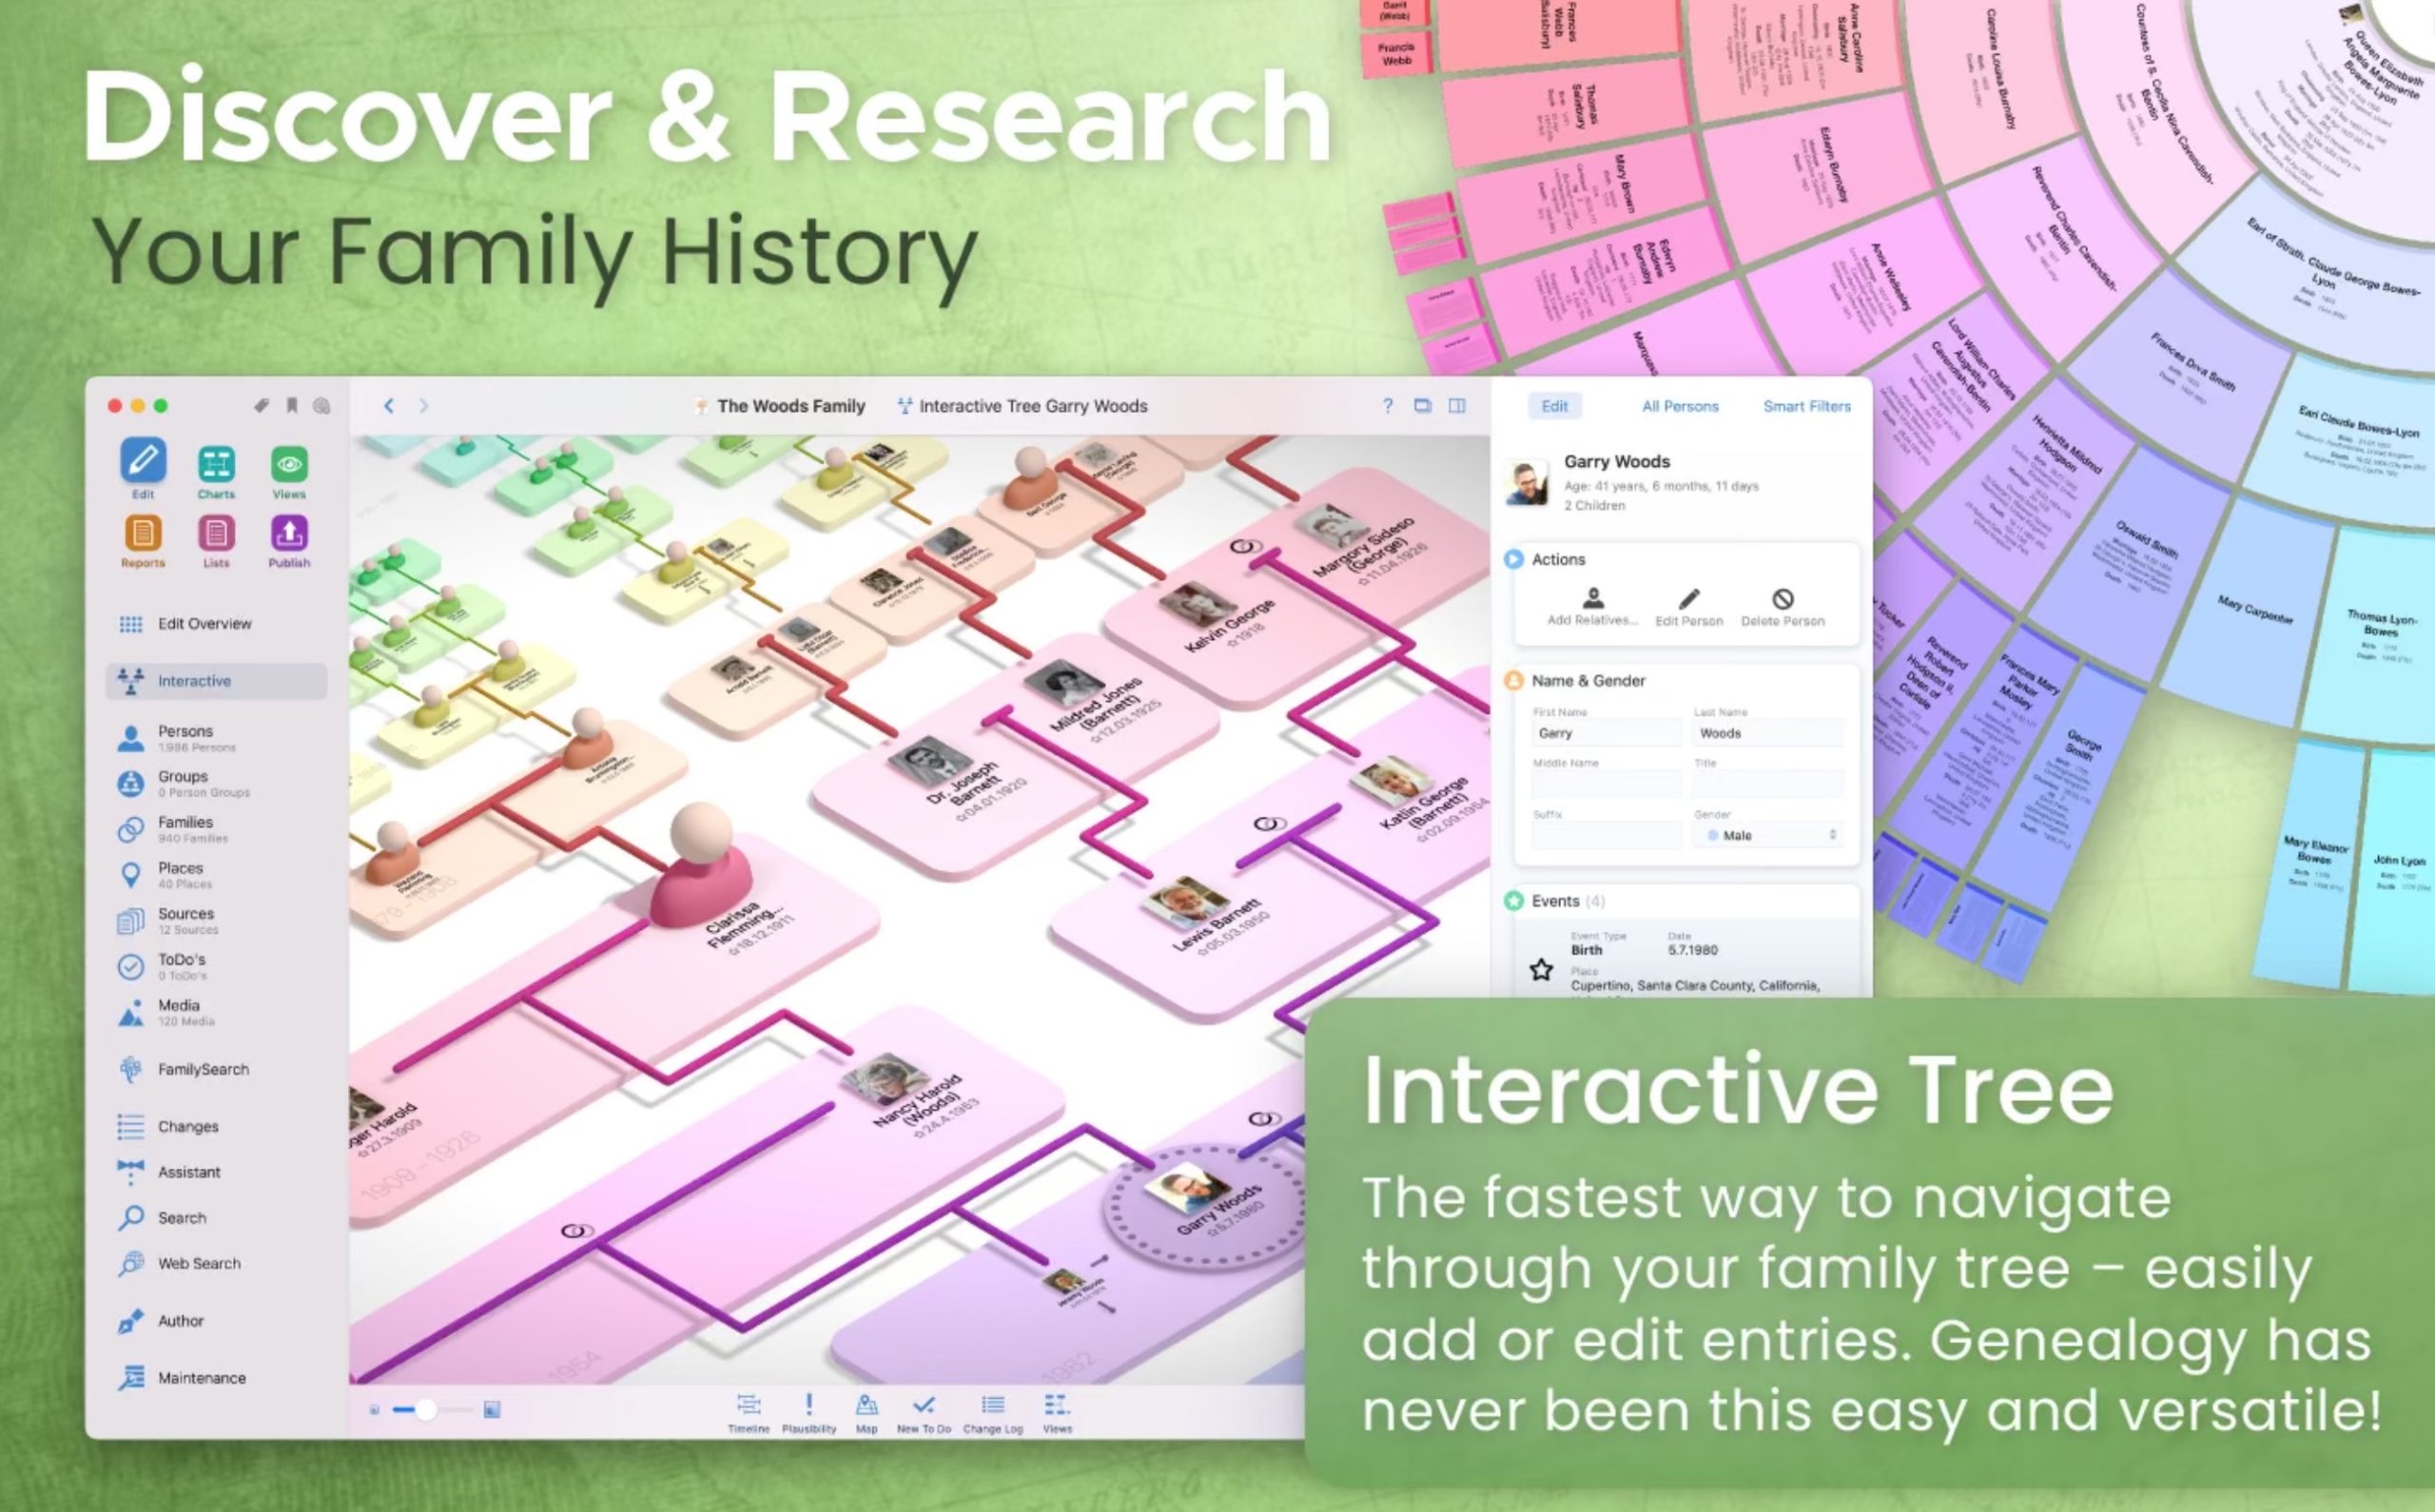Click Garry Woods profile photo
Viewport: 2435px width, 1512px height.
tap(1527, 482)
